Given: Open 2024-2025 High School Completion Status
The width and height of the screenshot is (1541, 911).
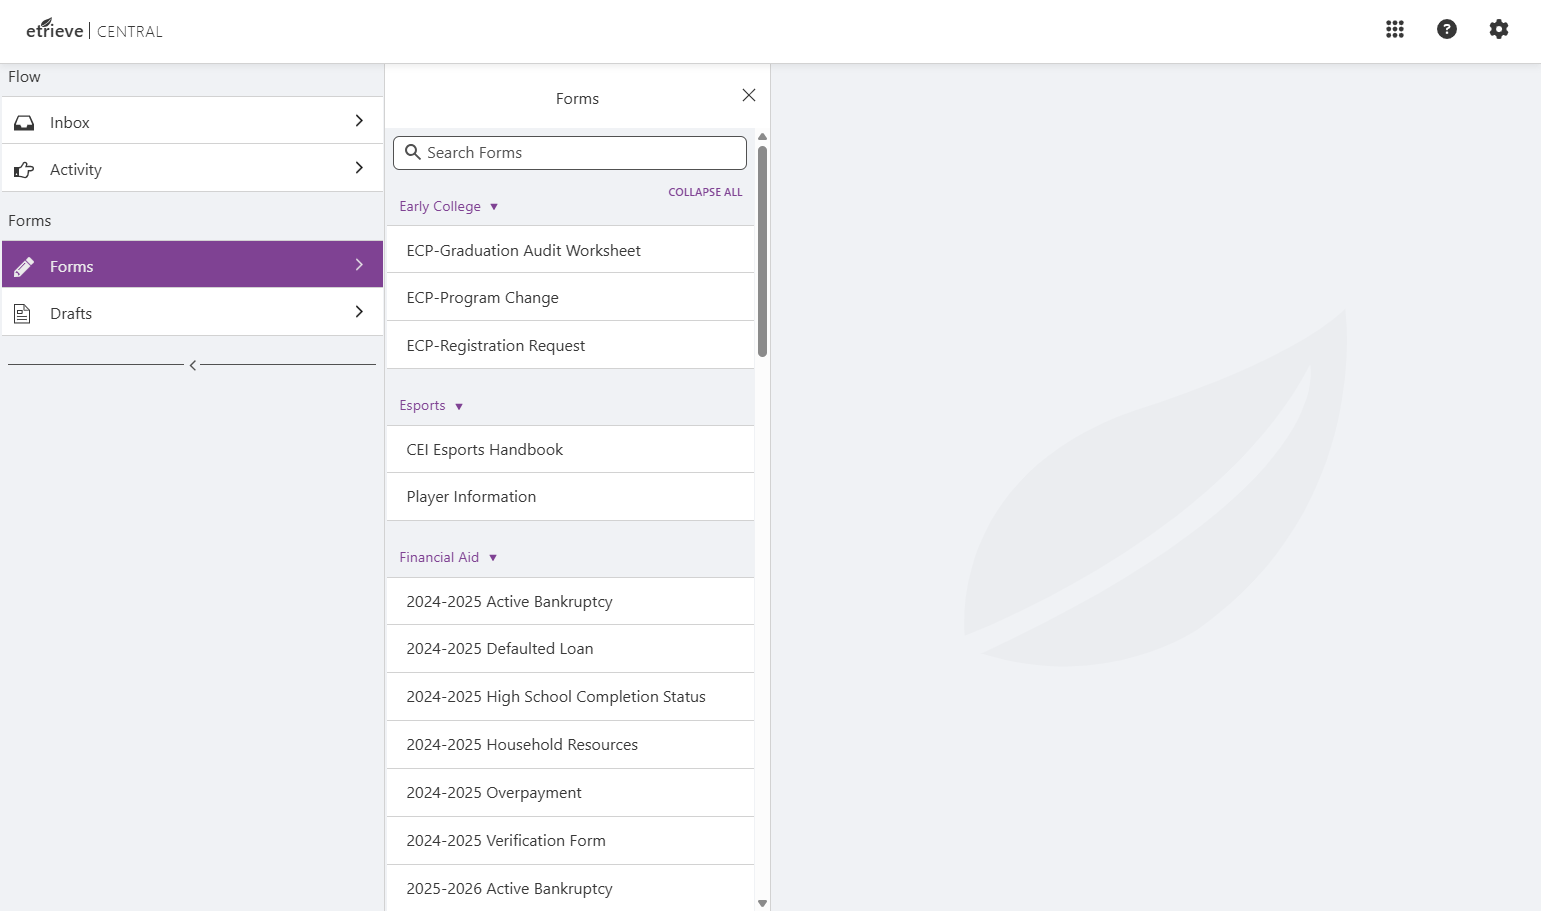Looking at the screenshot, I should [570, 697].
